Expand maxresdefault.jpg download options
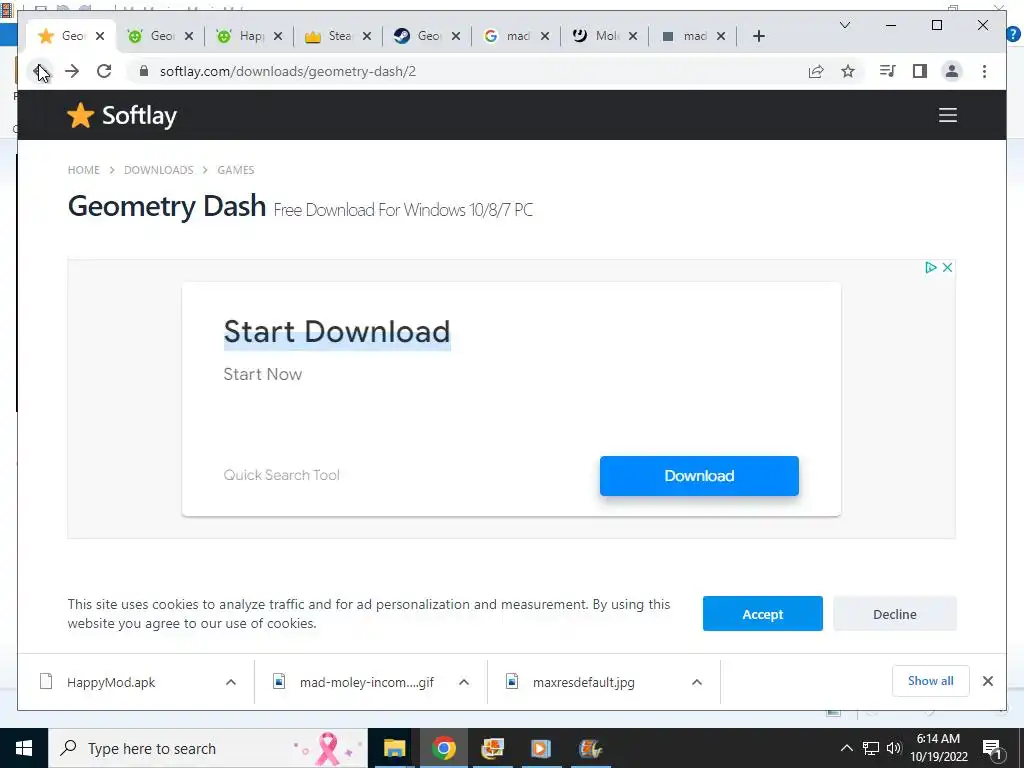This screenshot has width=1024, height=768. coord(697,682)
